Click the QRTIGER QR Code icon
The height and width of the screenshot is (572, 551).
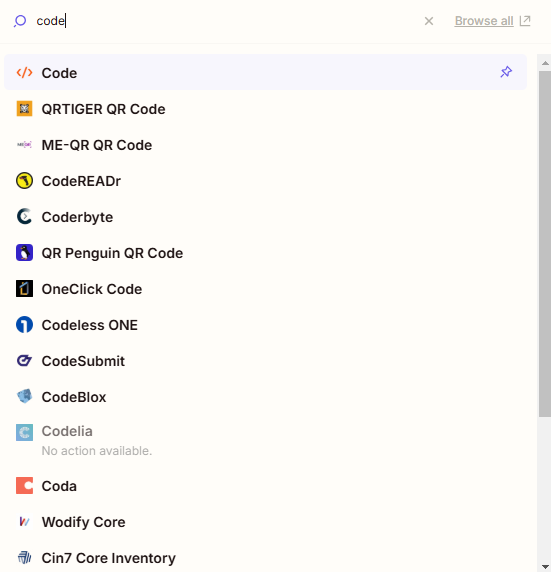point(24,109)
